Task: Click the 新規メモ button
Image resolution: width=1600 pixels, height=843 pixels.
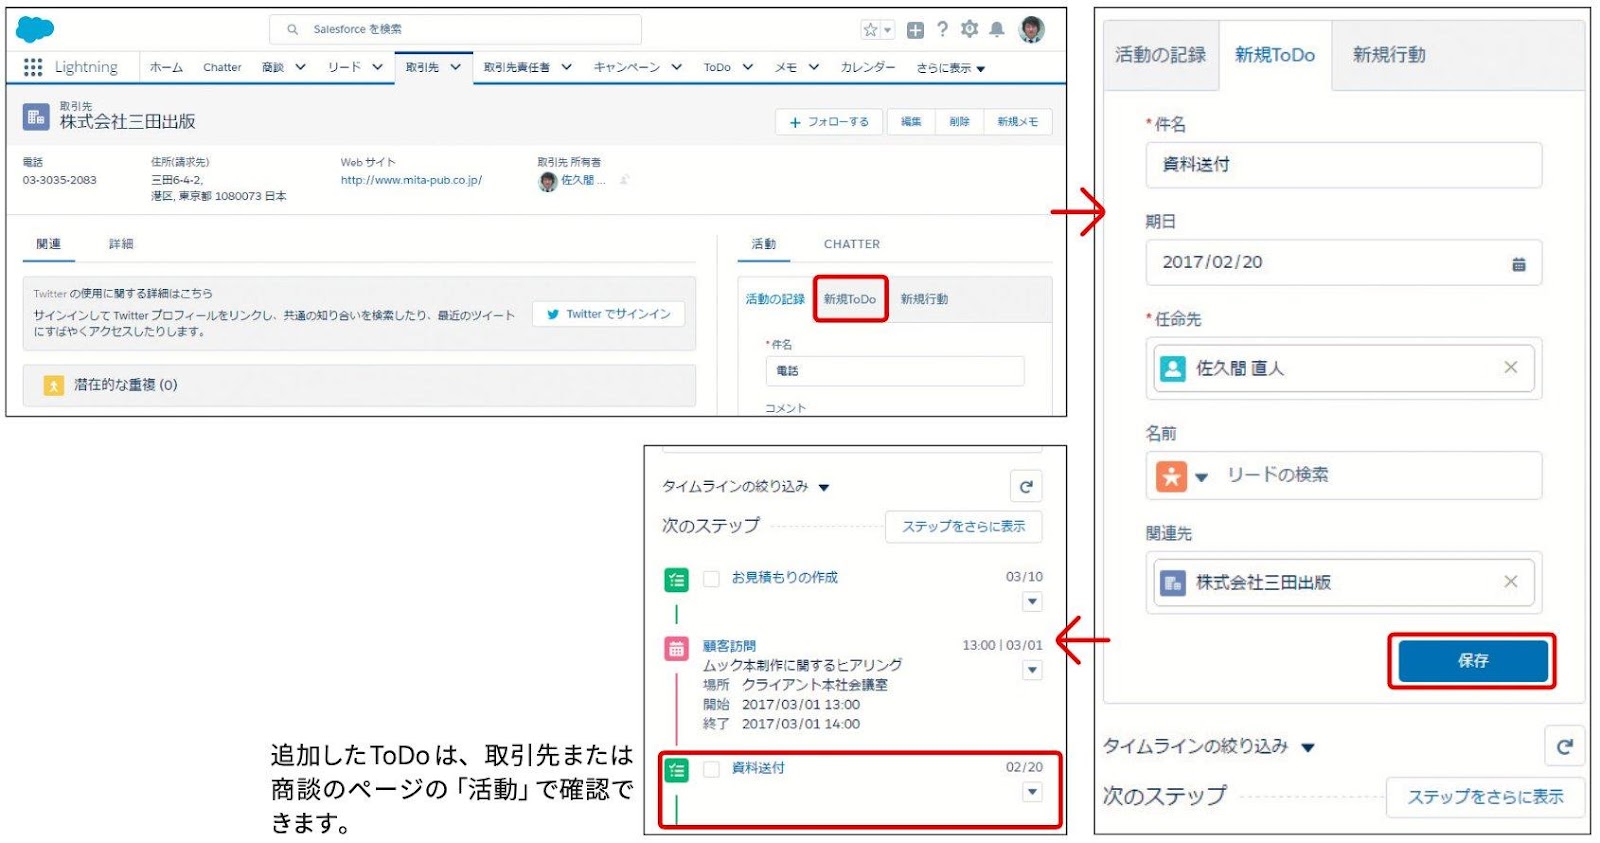Action: pyautogui.click(x=1018, y=122)
